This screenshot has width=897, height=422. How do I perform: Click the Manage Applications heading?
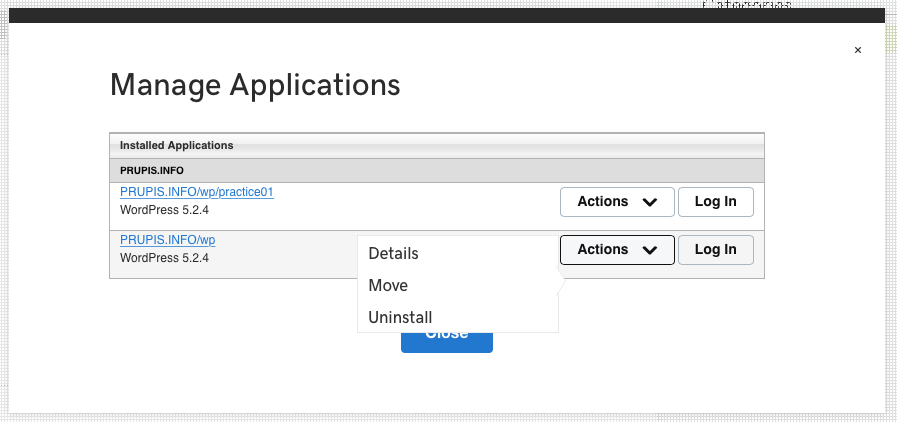[254, 84]
